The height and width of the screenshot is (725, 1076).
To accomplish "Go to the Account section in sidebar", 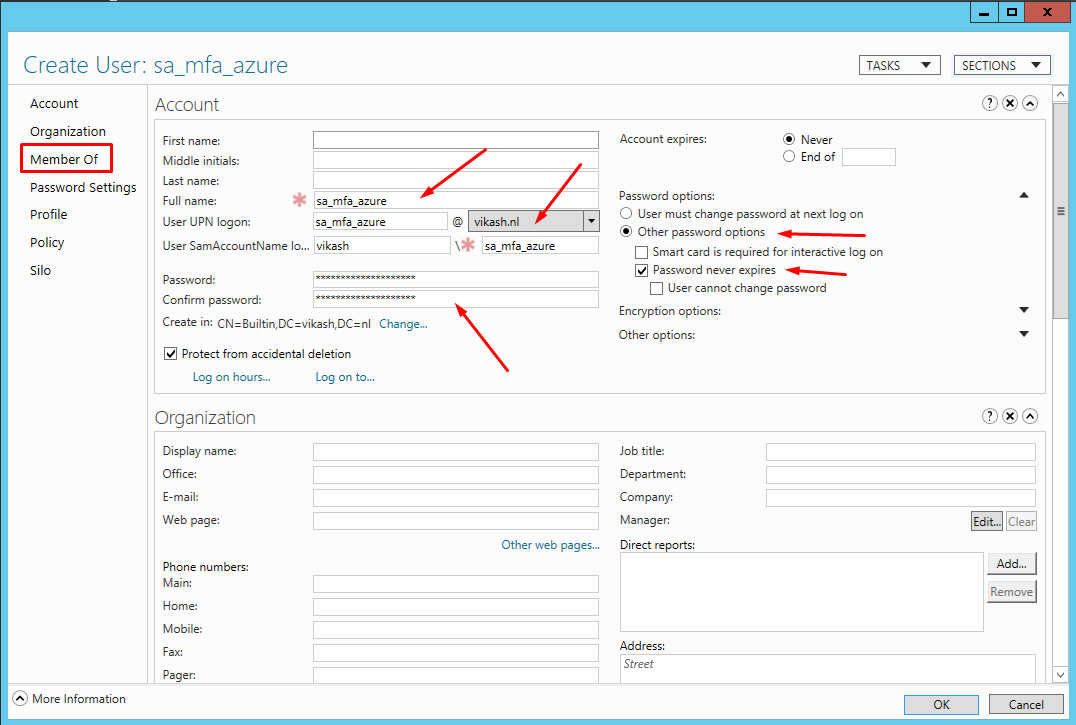I will click(x=54, y=103).
